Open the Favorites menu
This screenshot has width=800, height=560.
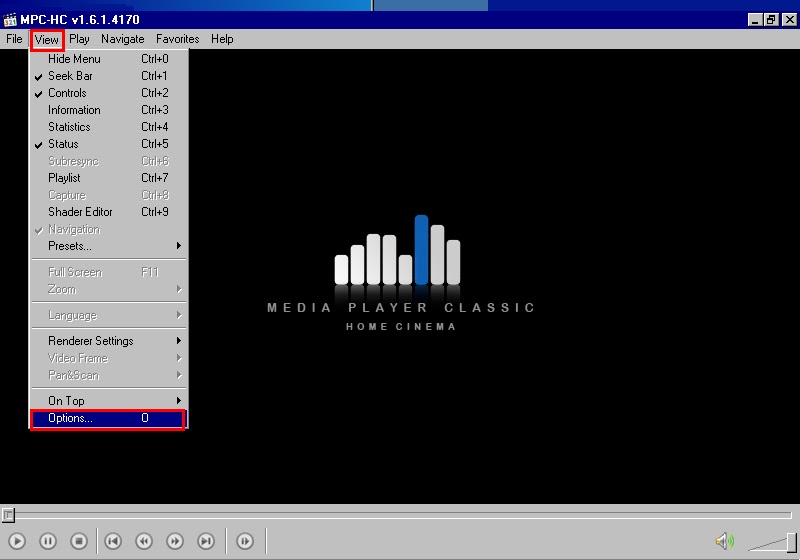(178, 39)
